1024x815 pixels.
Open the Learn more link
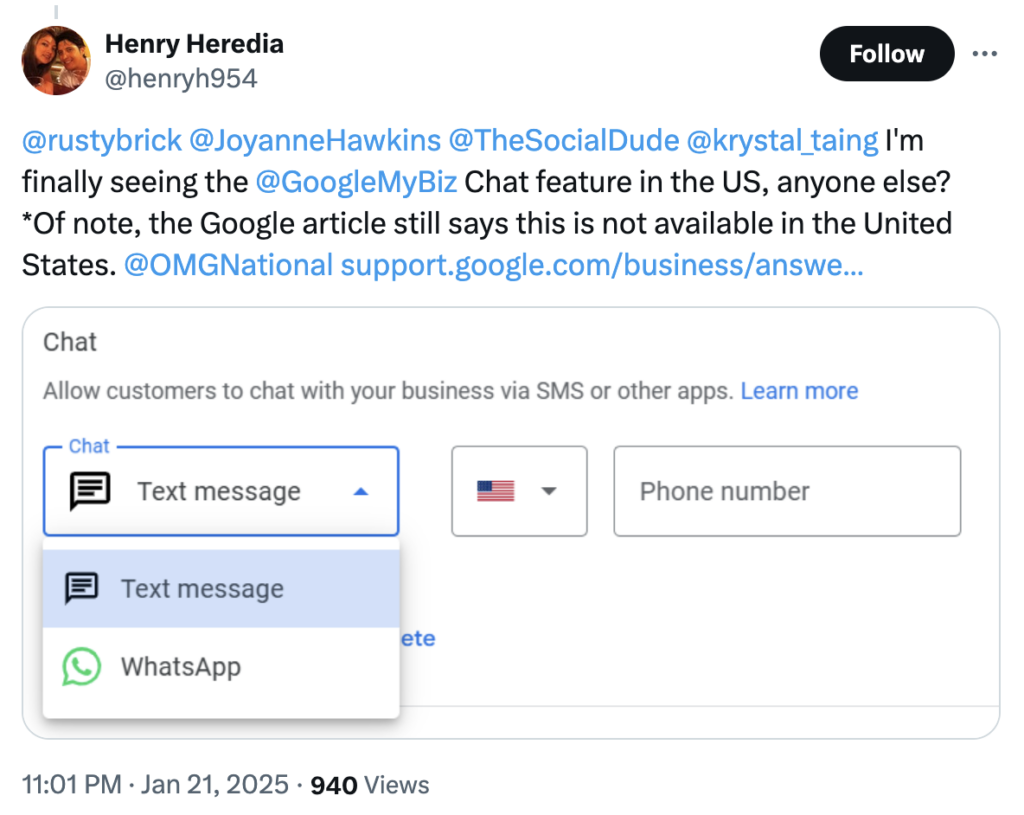pyautogui.click(x=799, y=391)
